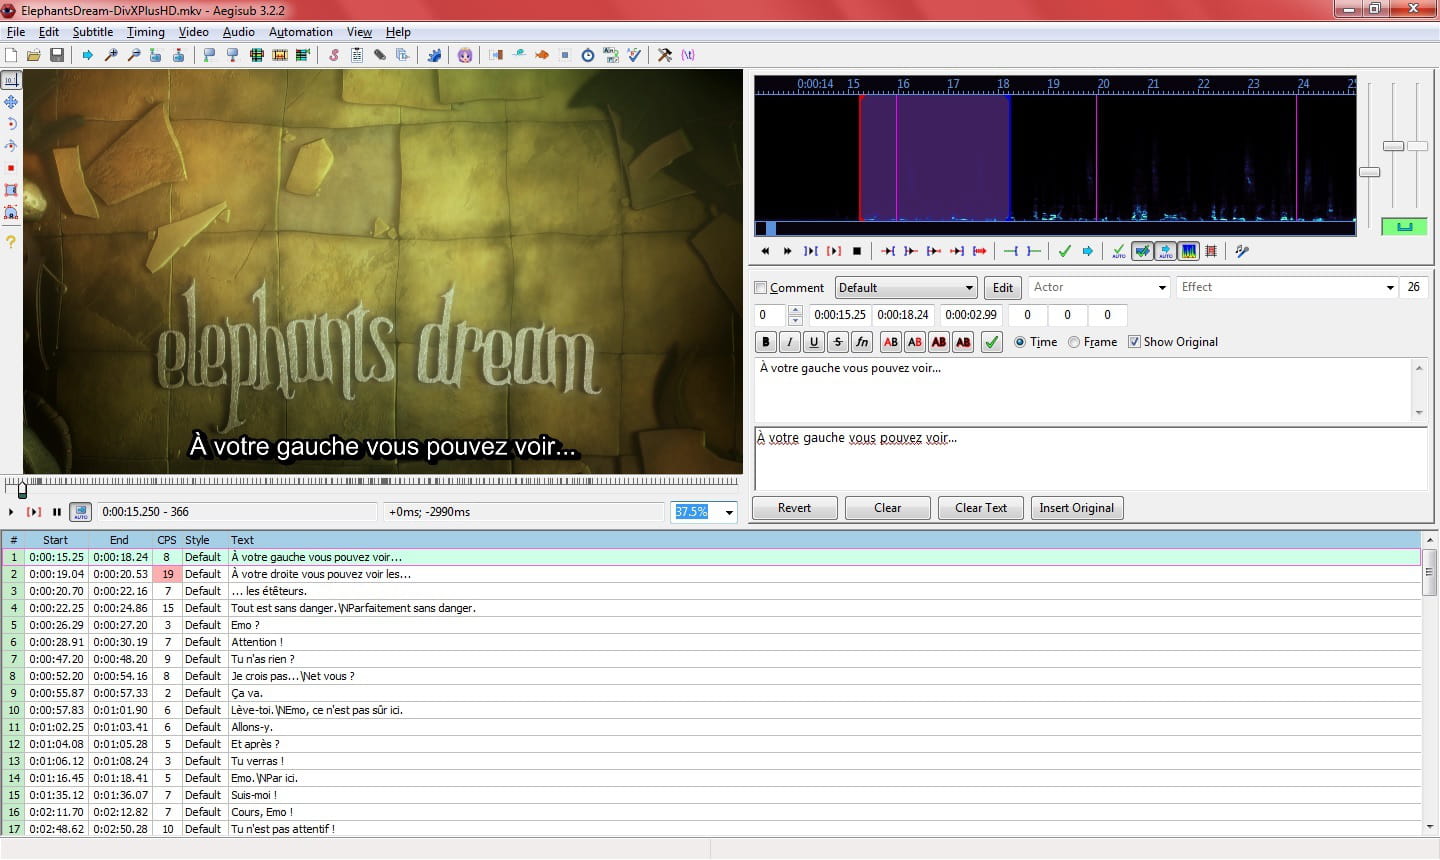This screenshot has height=860, width=1440.
Task: Toggle the audio Auto-commit option
Action: click(x=1119, y=251)
